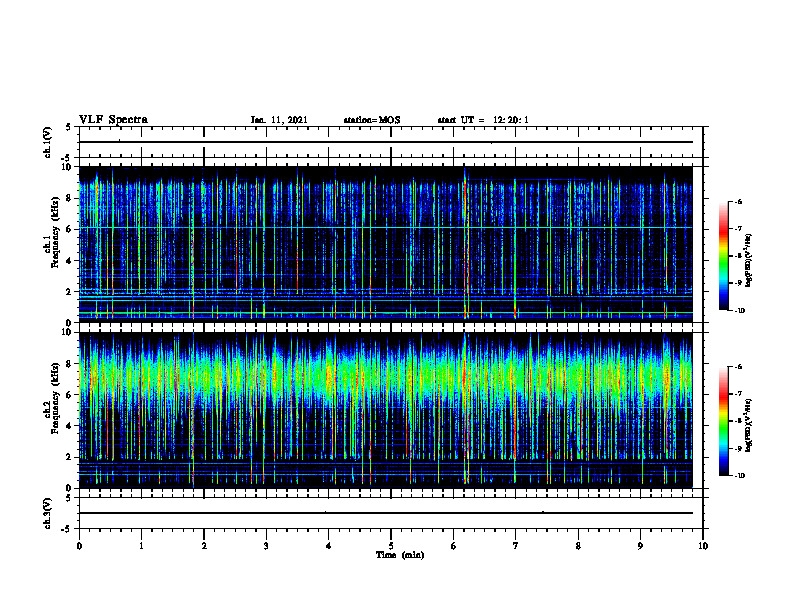Click the green-yellow noise band in the ch.2 spectrogram
792x612 pixels.
[x=386, y=376]
